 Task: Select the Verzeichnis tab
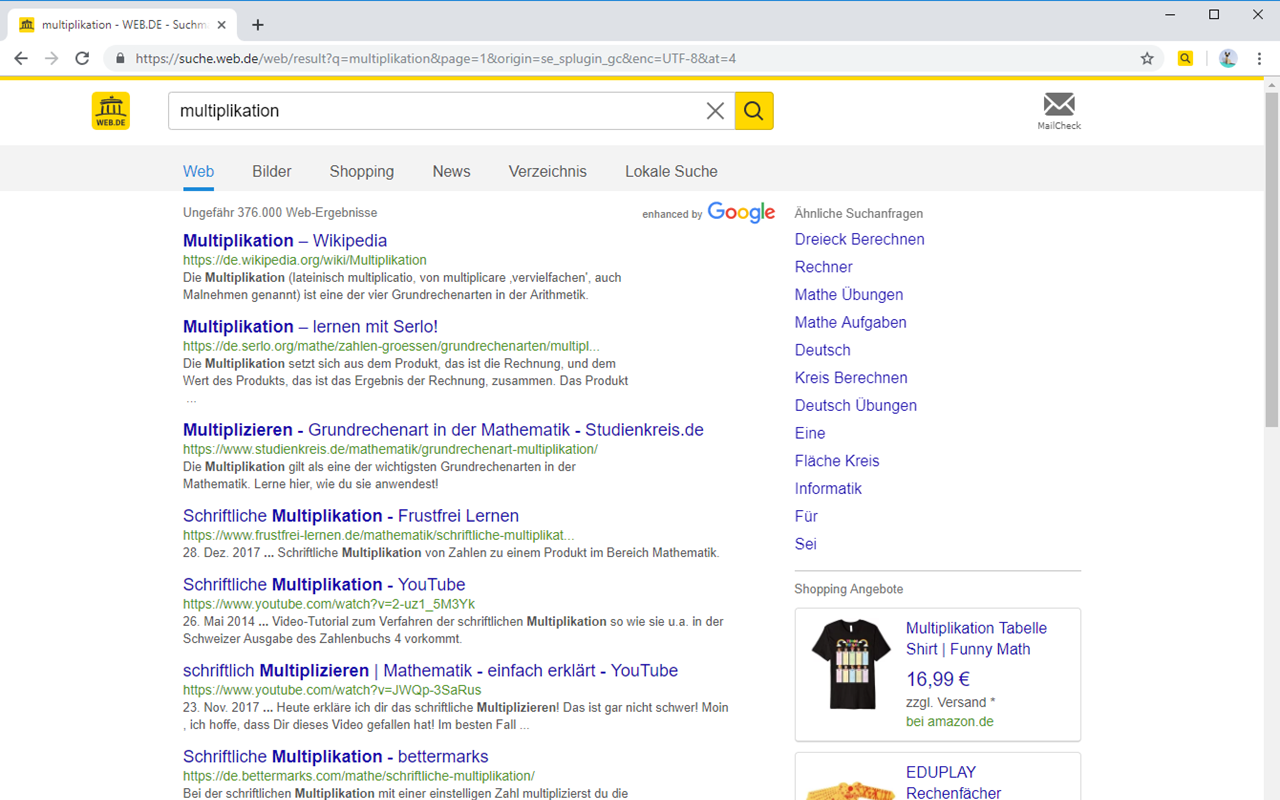548,171
